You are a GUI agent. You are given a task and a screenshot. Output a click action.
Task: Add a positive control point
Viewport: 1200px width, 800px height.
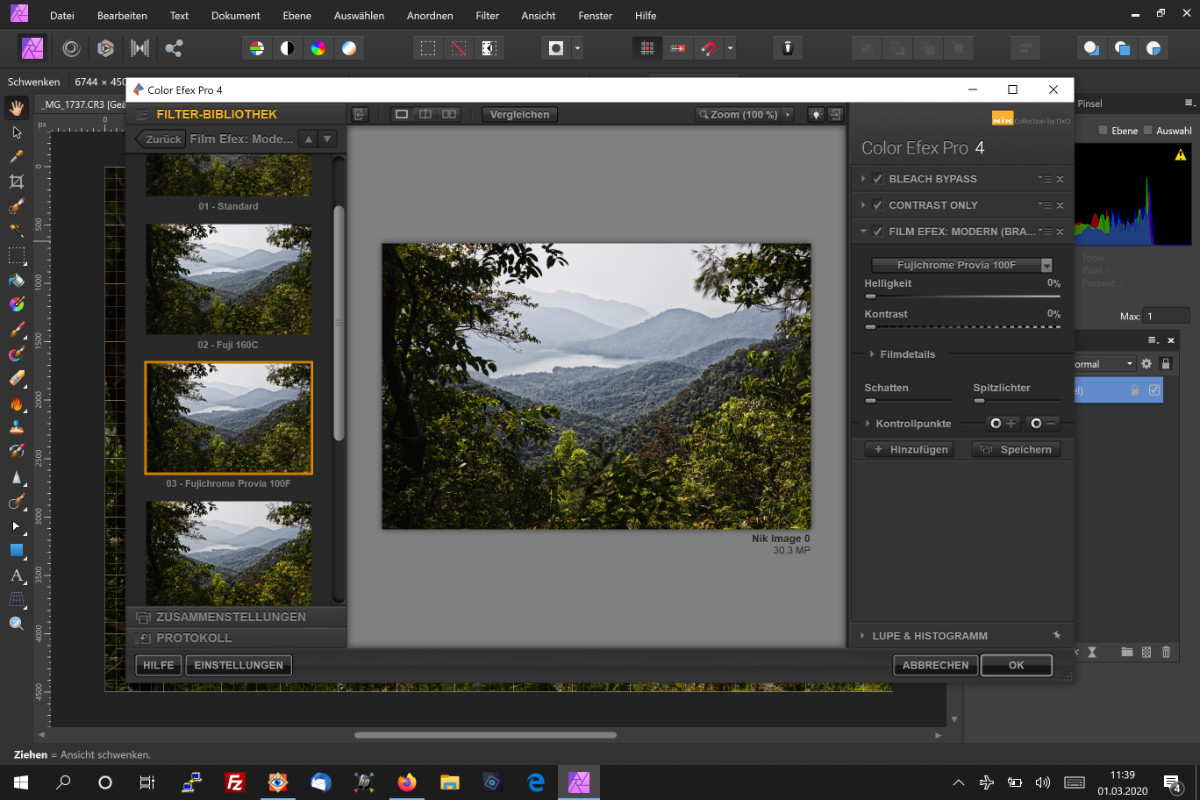[1003, 424]
